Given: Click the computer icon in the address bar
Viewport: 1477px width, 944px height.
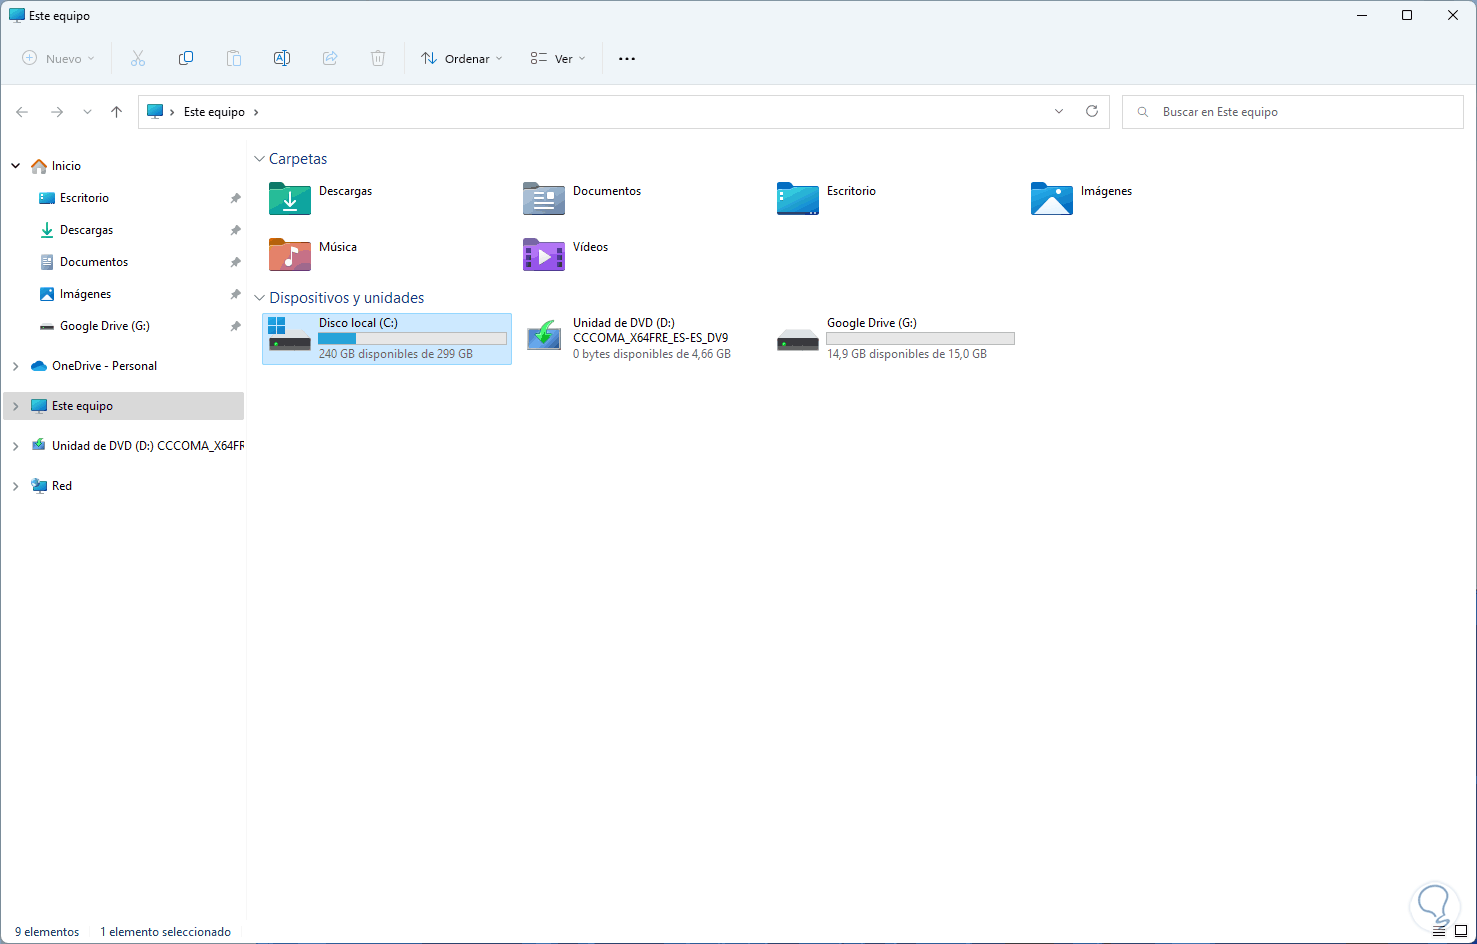Looking at the screenshot, I should [x=155, y=112].
